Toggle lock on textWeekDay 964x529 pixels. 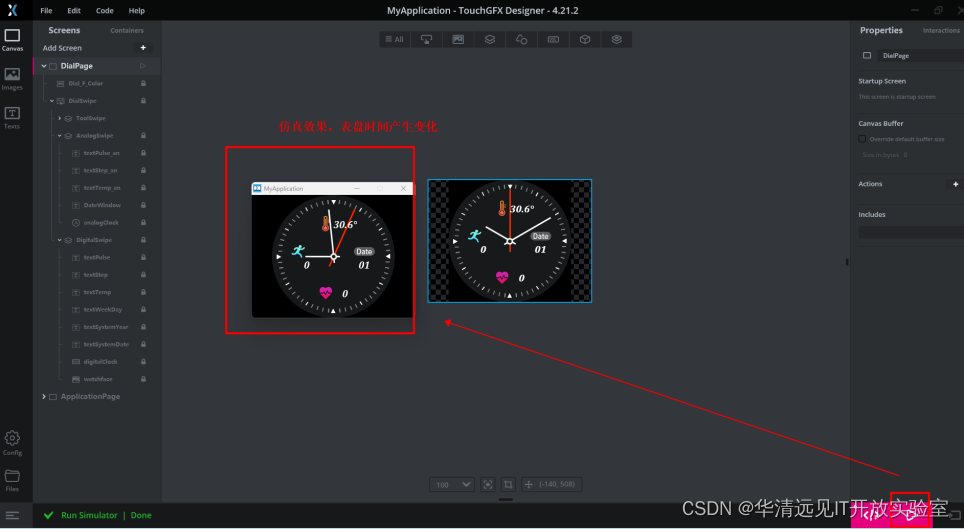click(143, 309)
